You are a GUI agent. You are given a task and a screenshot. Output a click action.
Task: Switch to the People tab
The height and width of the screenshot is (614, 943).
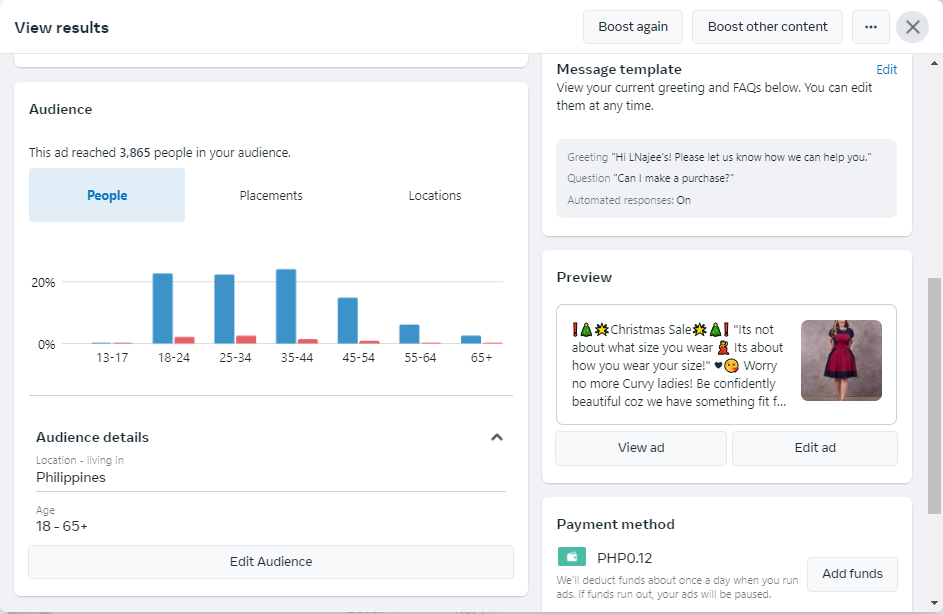(x=107, y=195)
